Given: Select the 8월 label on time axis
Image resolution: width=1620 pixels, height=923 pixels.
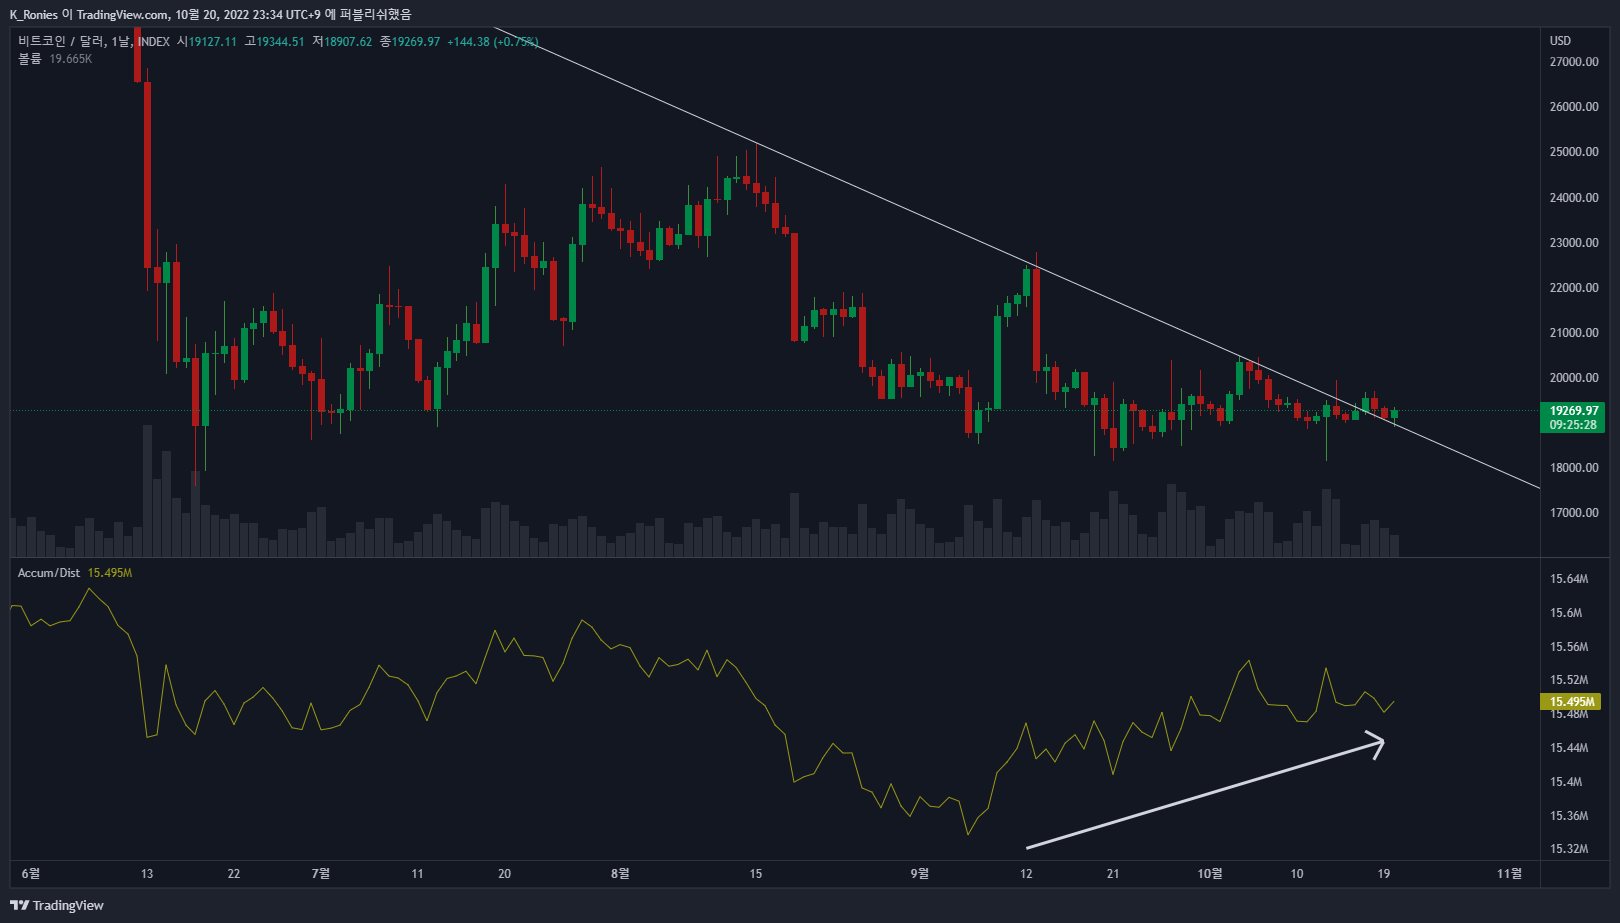Looking at the screenshot, I should coord(620,874).
